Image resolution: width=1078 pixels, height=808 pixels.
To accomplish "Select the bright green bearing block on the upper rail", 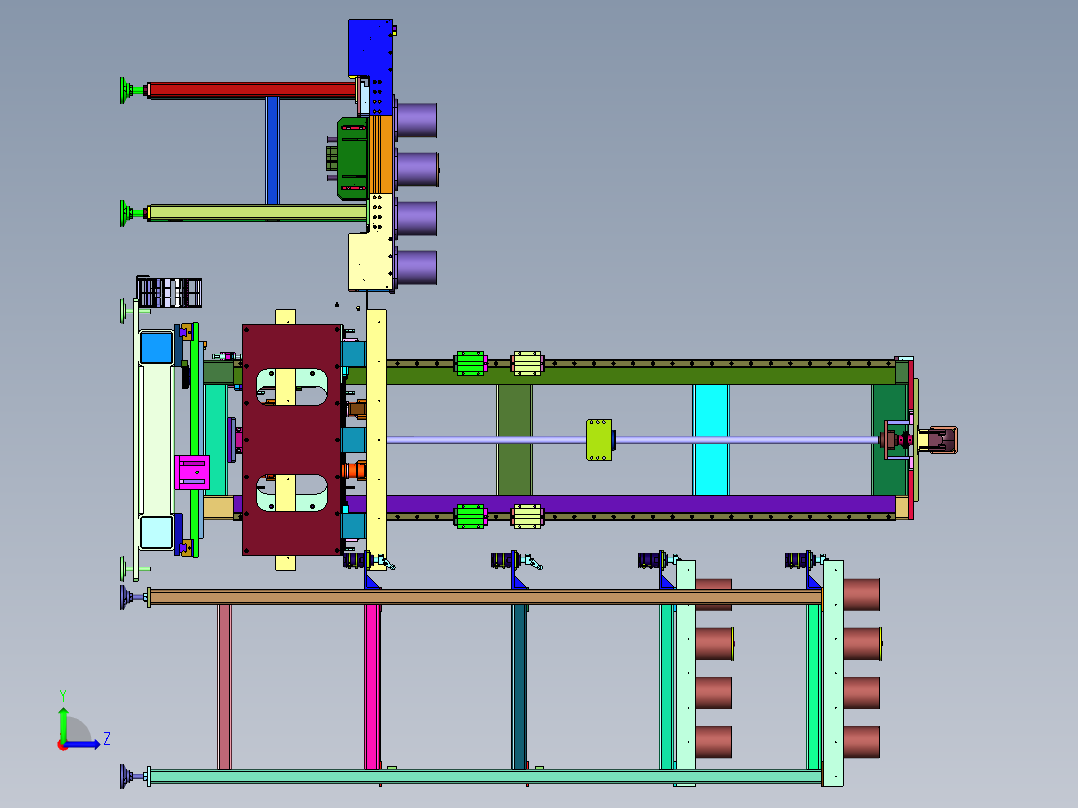I will click(x=470, y=363).
